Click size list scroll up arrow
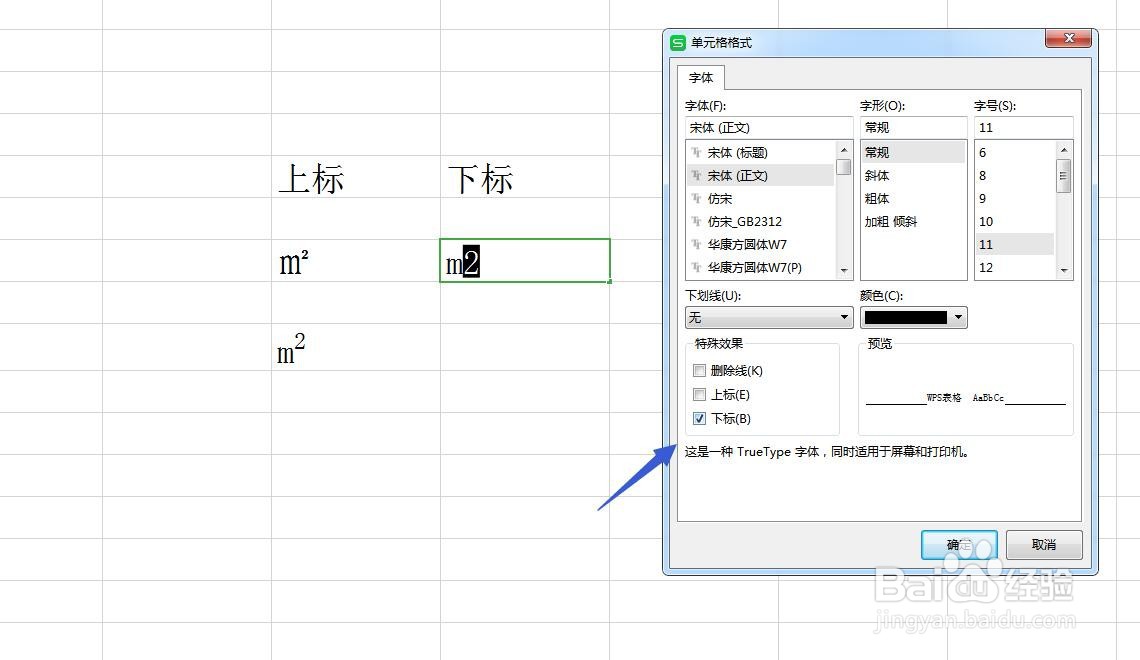 tap(1064, 150)
